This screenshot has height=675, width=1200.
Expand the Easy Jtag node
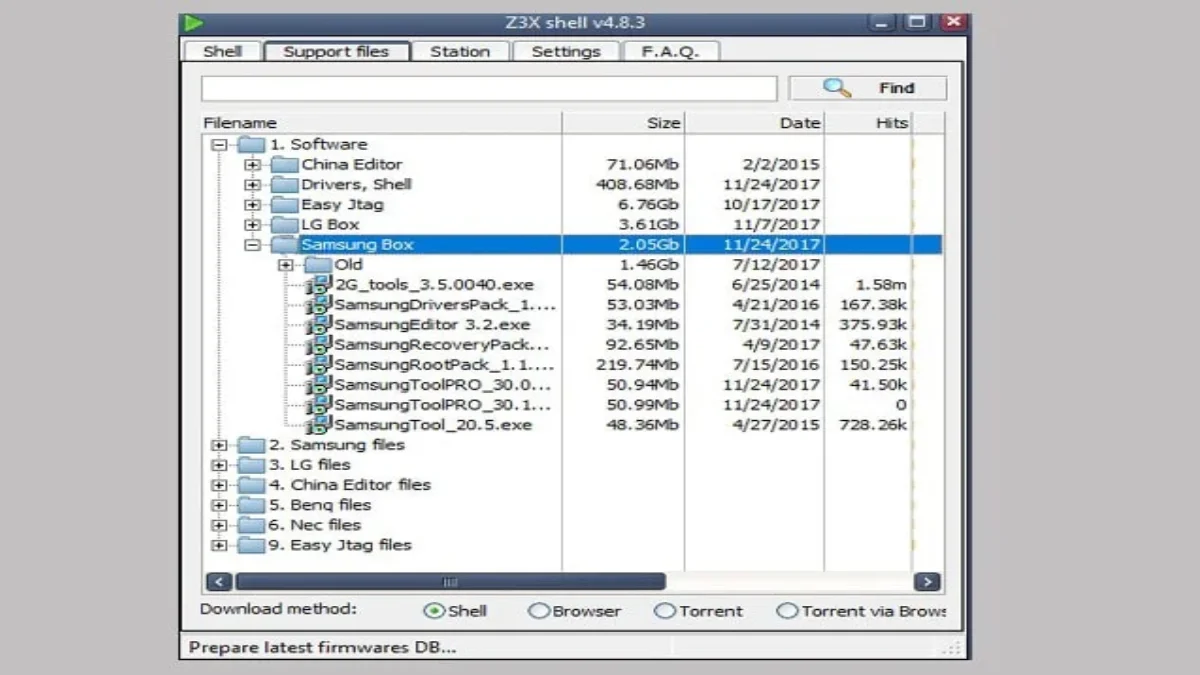(252, 205)
